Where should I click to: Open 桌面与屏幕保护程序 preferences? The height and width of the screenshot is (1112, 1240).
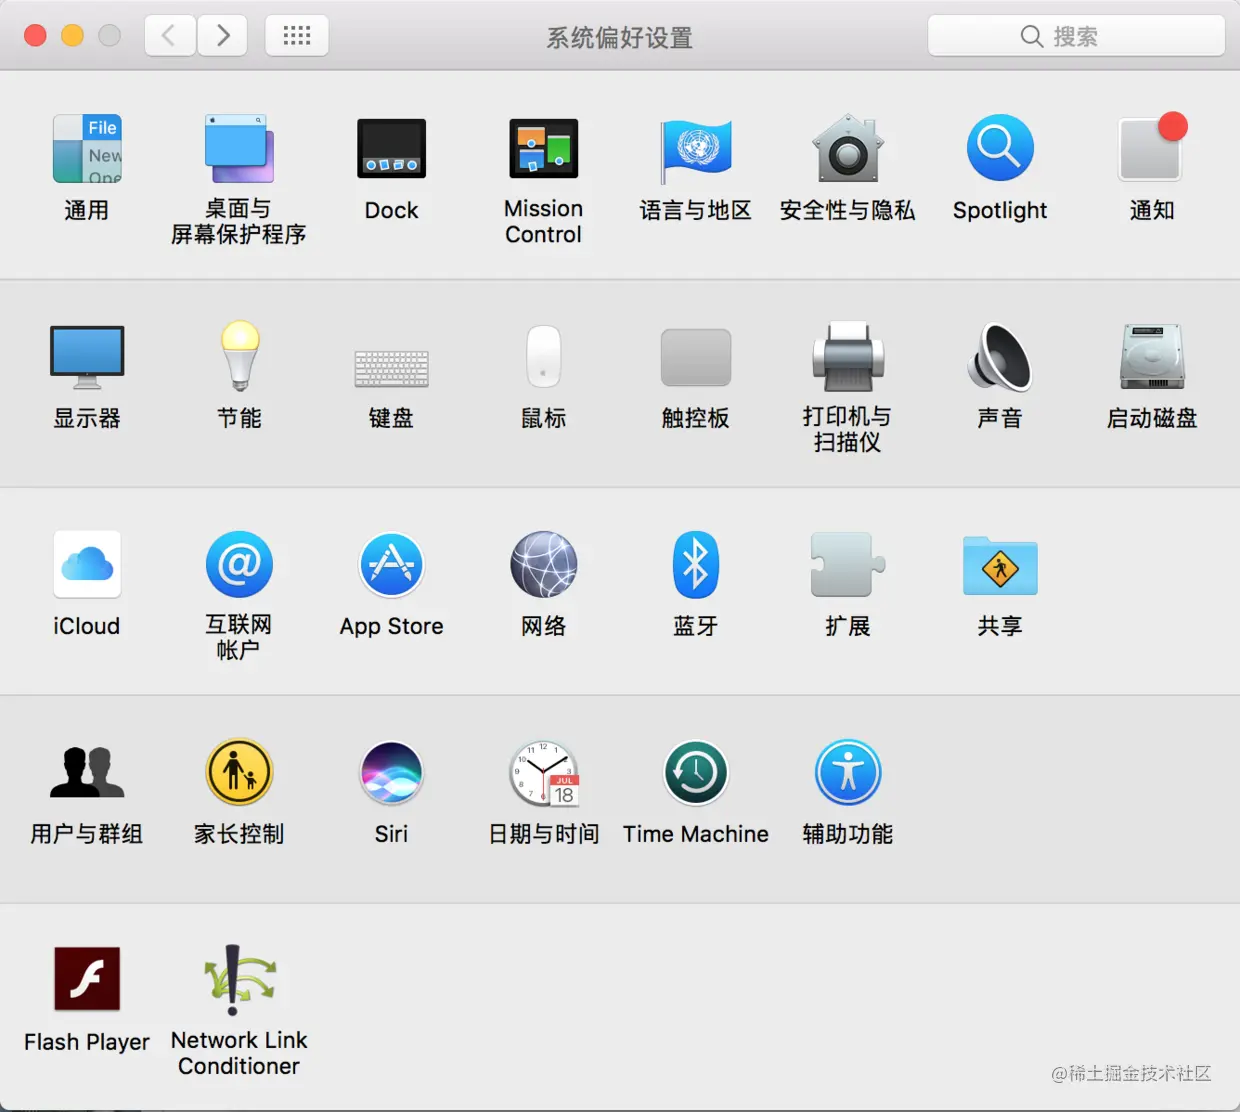tap(239, 149)
